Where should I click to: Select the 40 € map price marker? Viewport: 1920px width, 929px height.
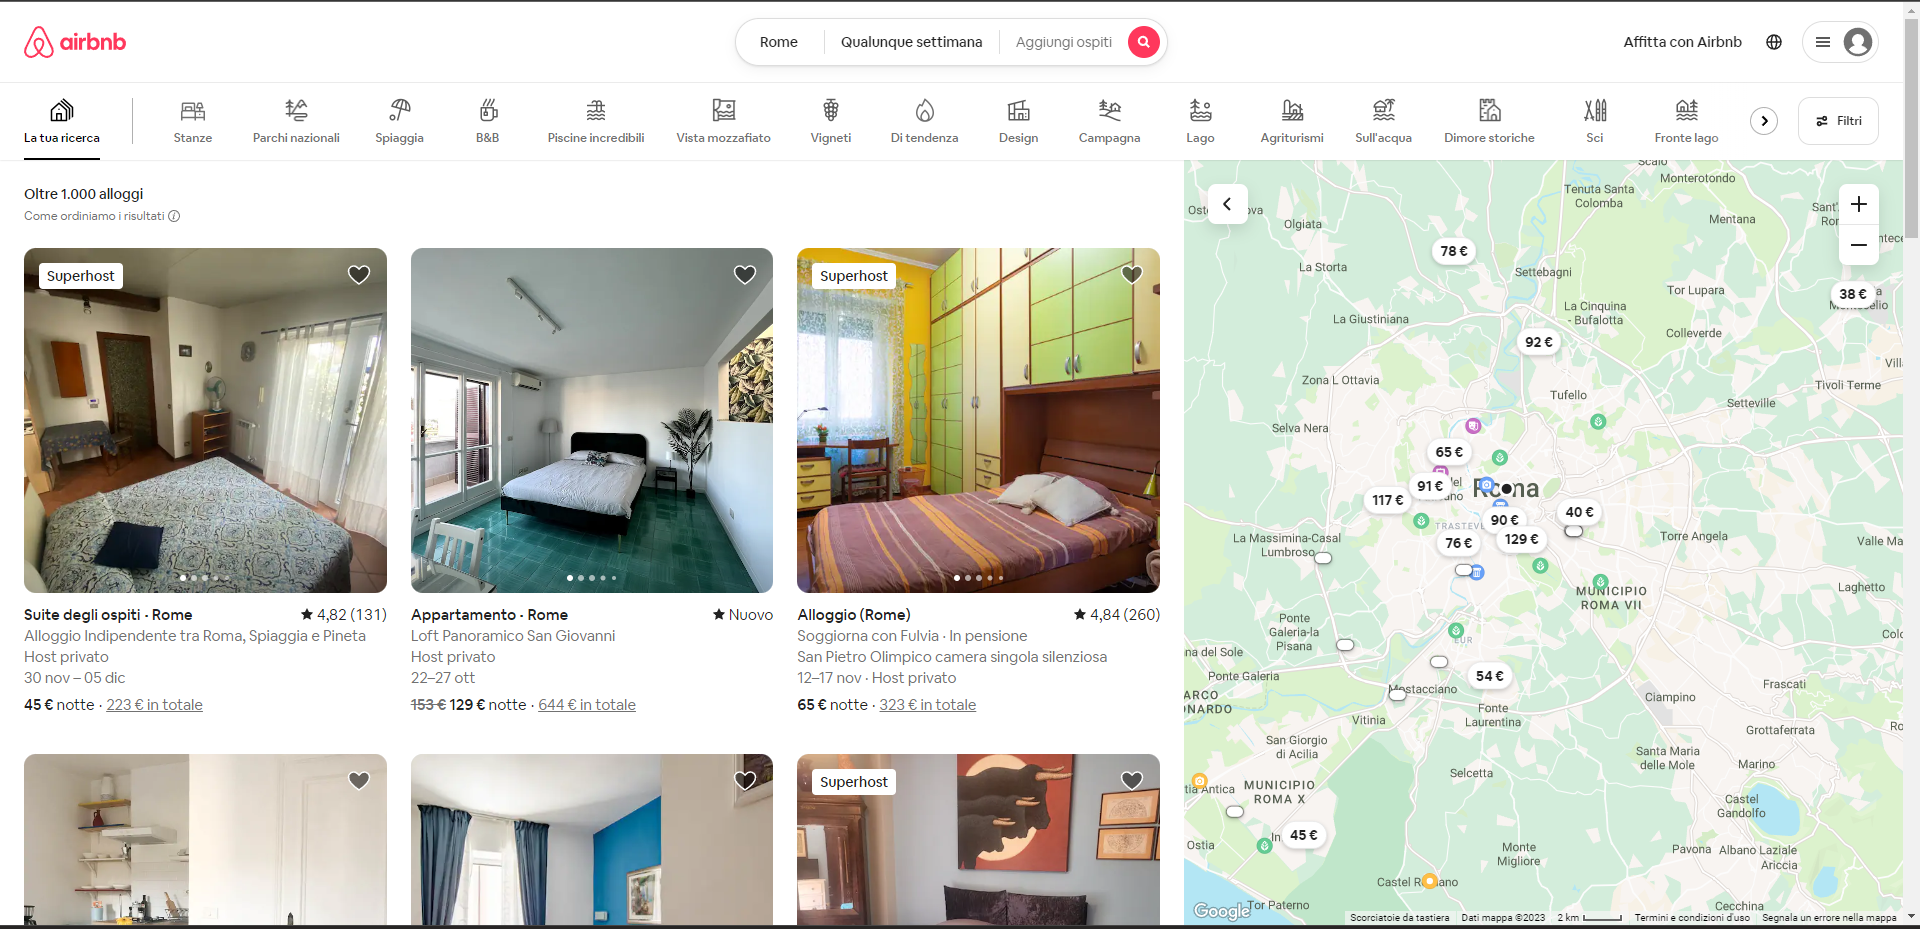[1580, 512]
